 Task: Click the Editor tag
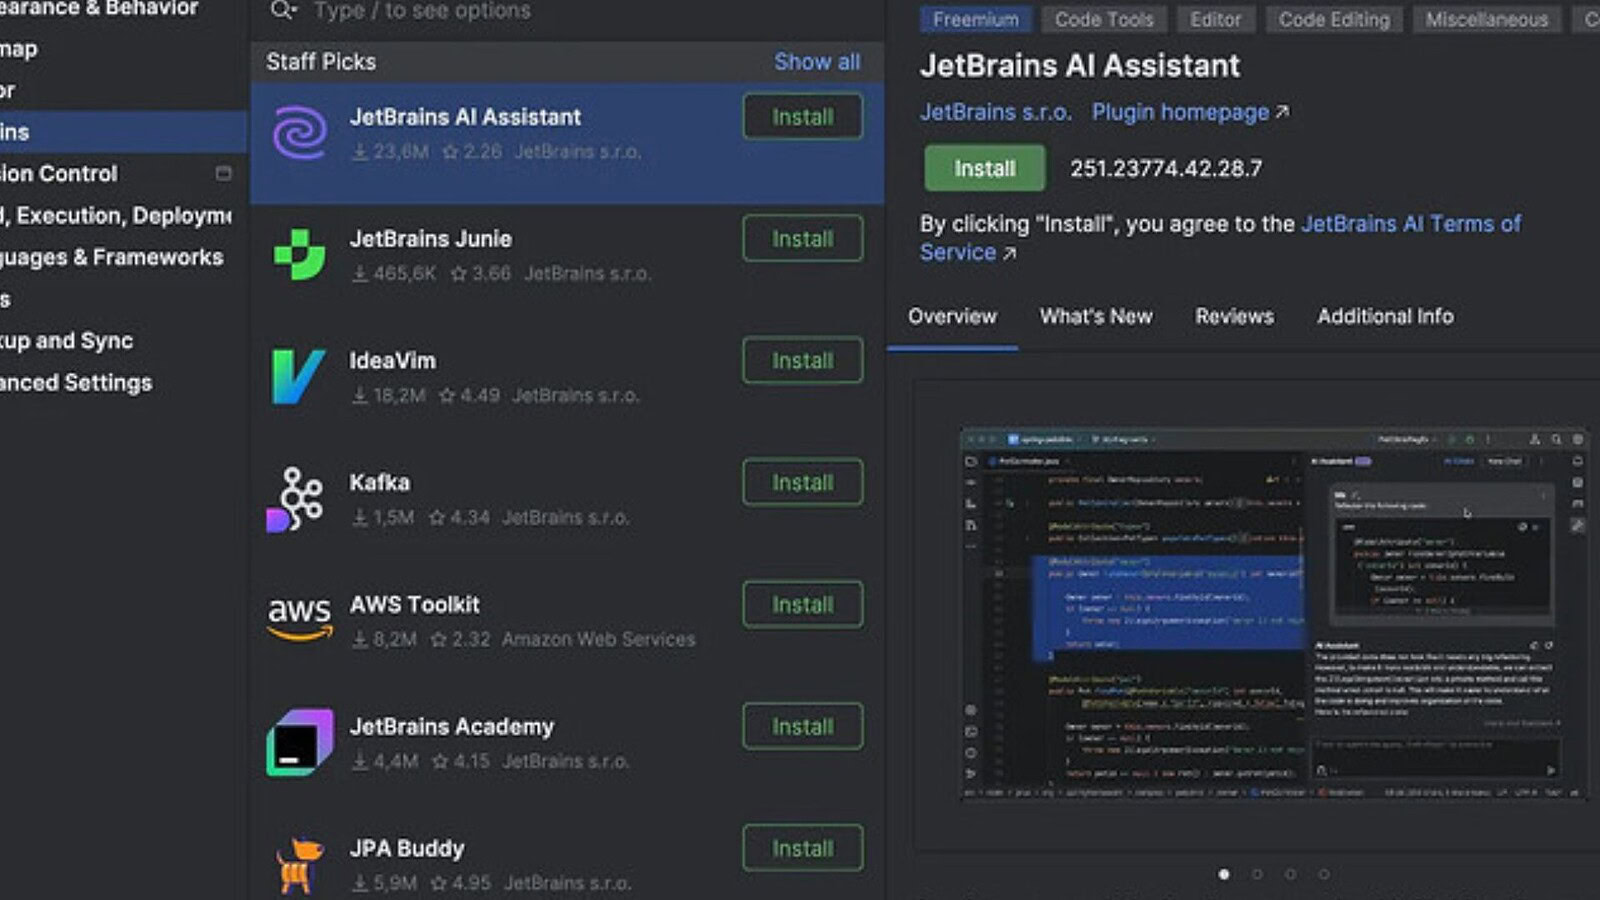pyautogui.click(x=1215, y=19)
